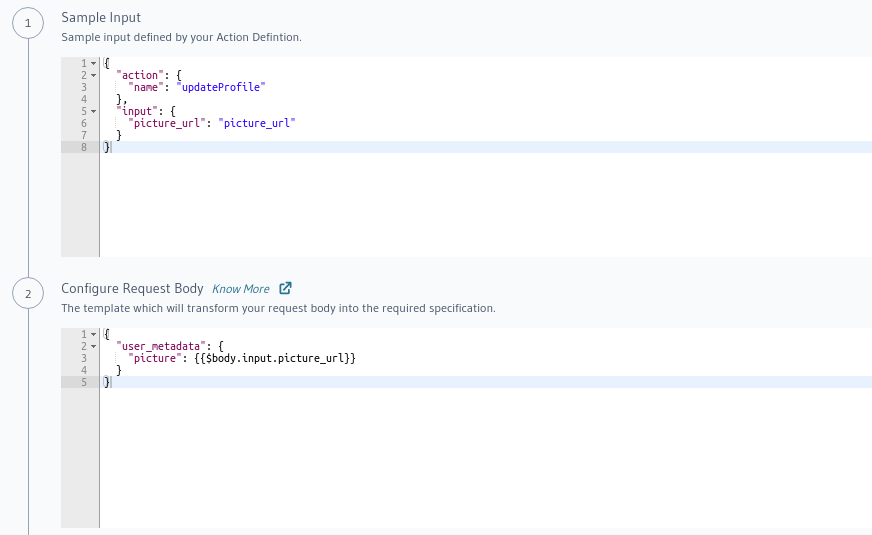Image resolution: width=872 pixels, height=535 pixels.
Task: Click the "name" key in Sample Input
Action: [x=150, y=87]
